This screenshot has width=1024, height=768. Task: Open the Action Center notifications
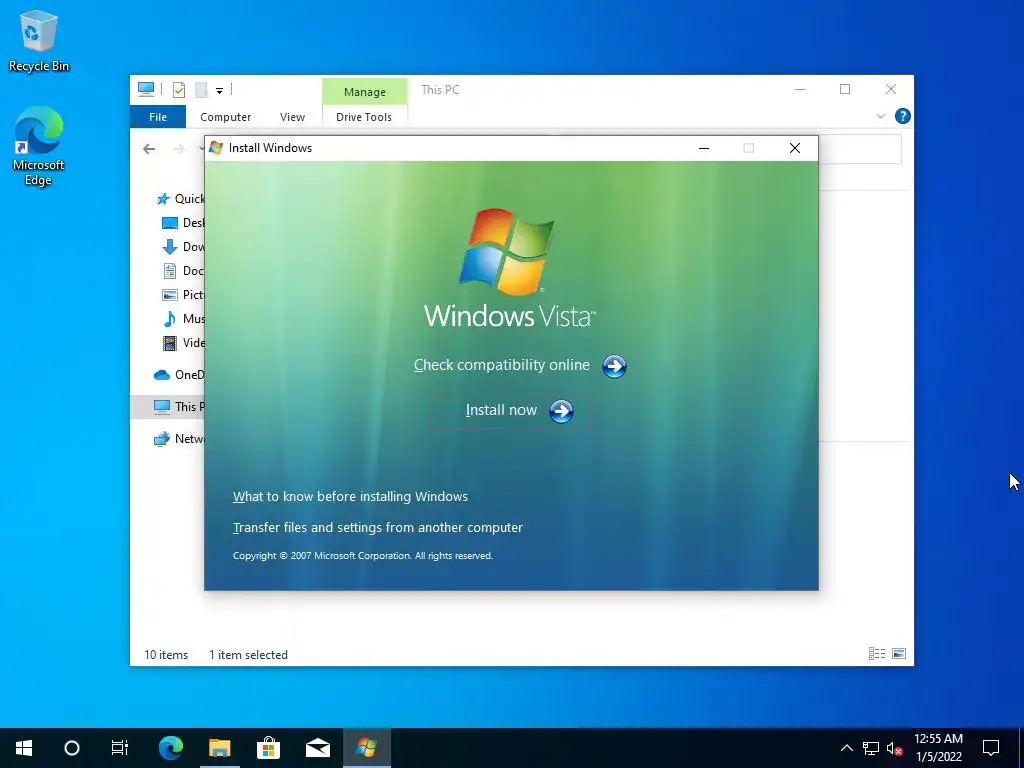pos(991,748)
